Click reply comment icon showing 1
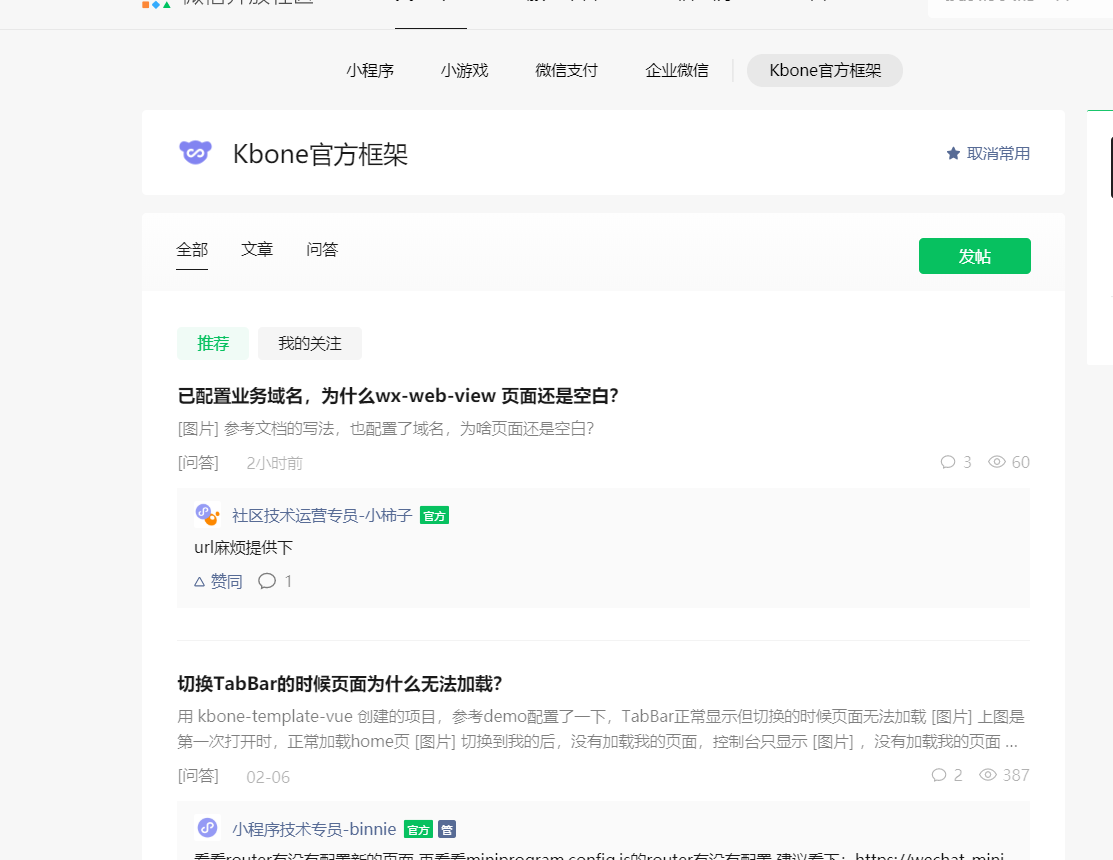 (267, 581)
